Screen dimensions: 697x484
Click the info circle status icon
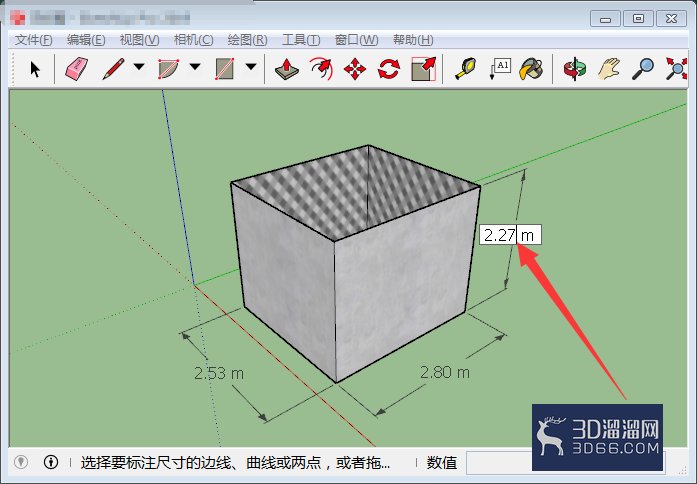[51, 462]
